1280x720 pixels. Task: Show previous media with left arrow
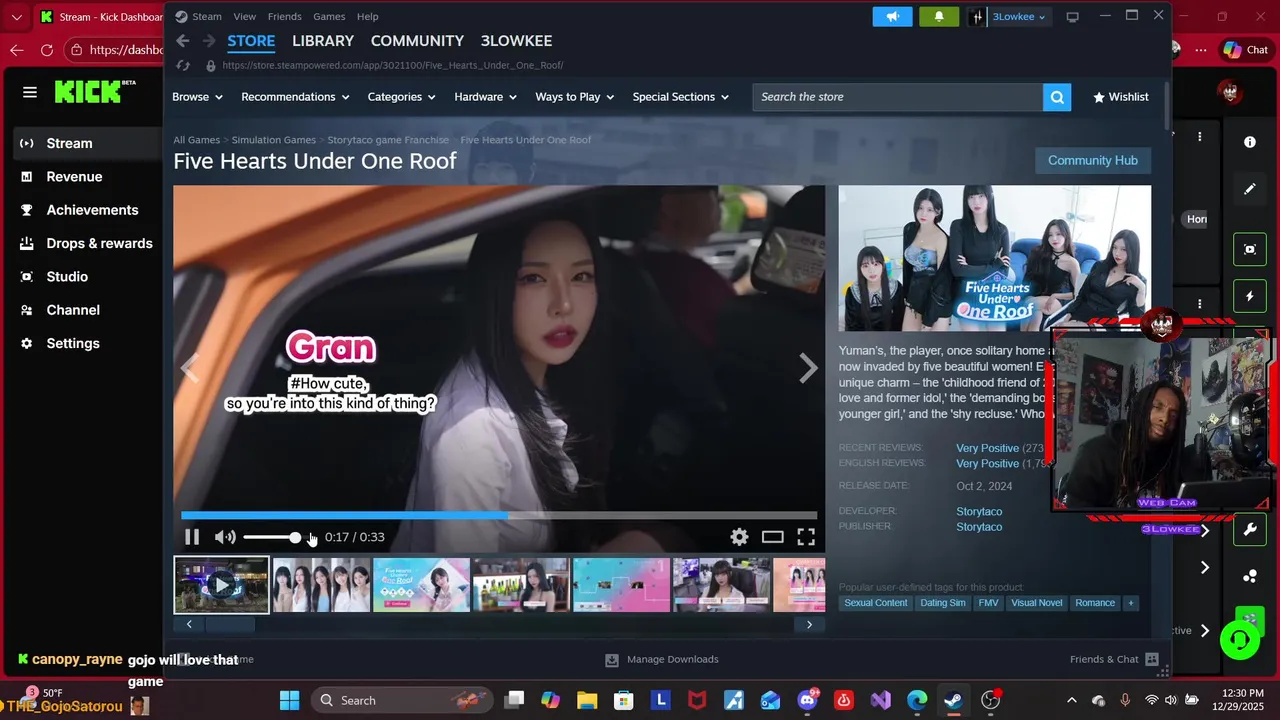click(x=190, y=368)
